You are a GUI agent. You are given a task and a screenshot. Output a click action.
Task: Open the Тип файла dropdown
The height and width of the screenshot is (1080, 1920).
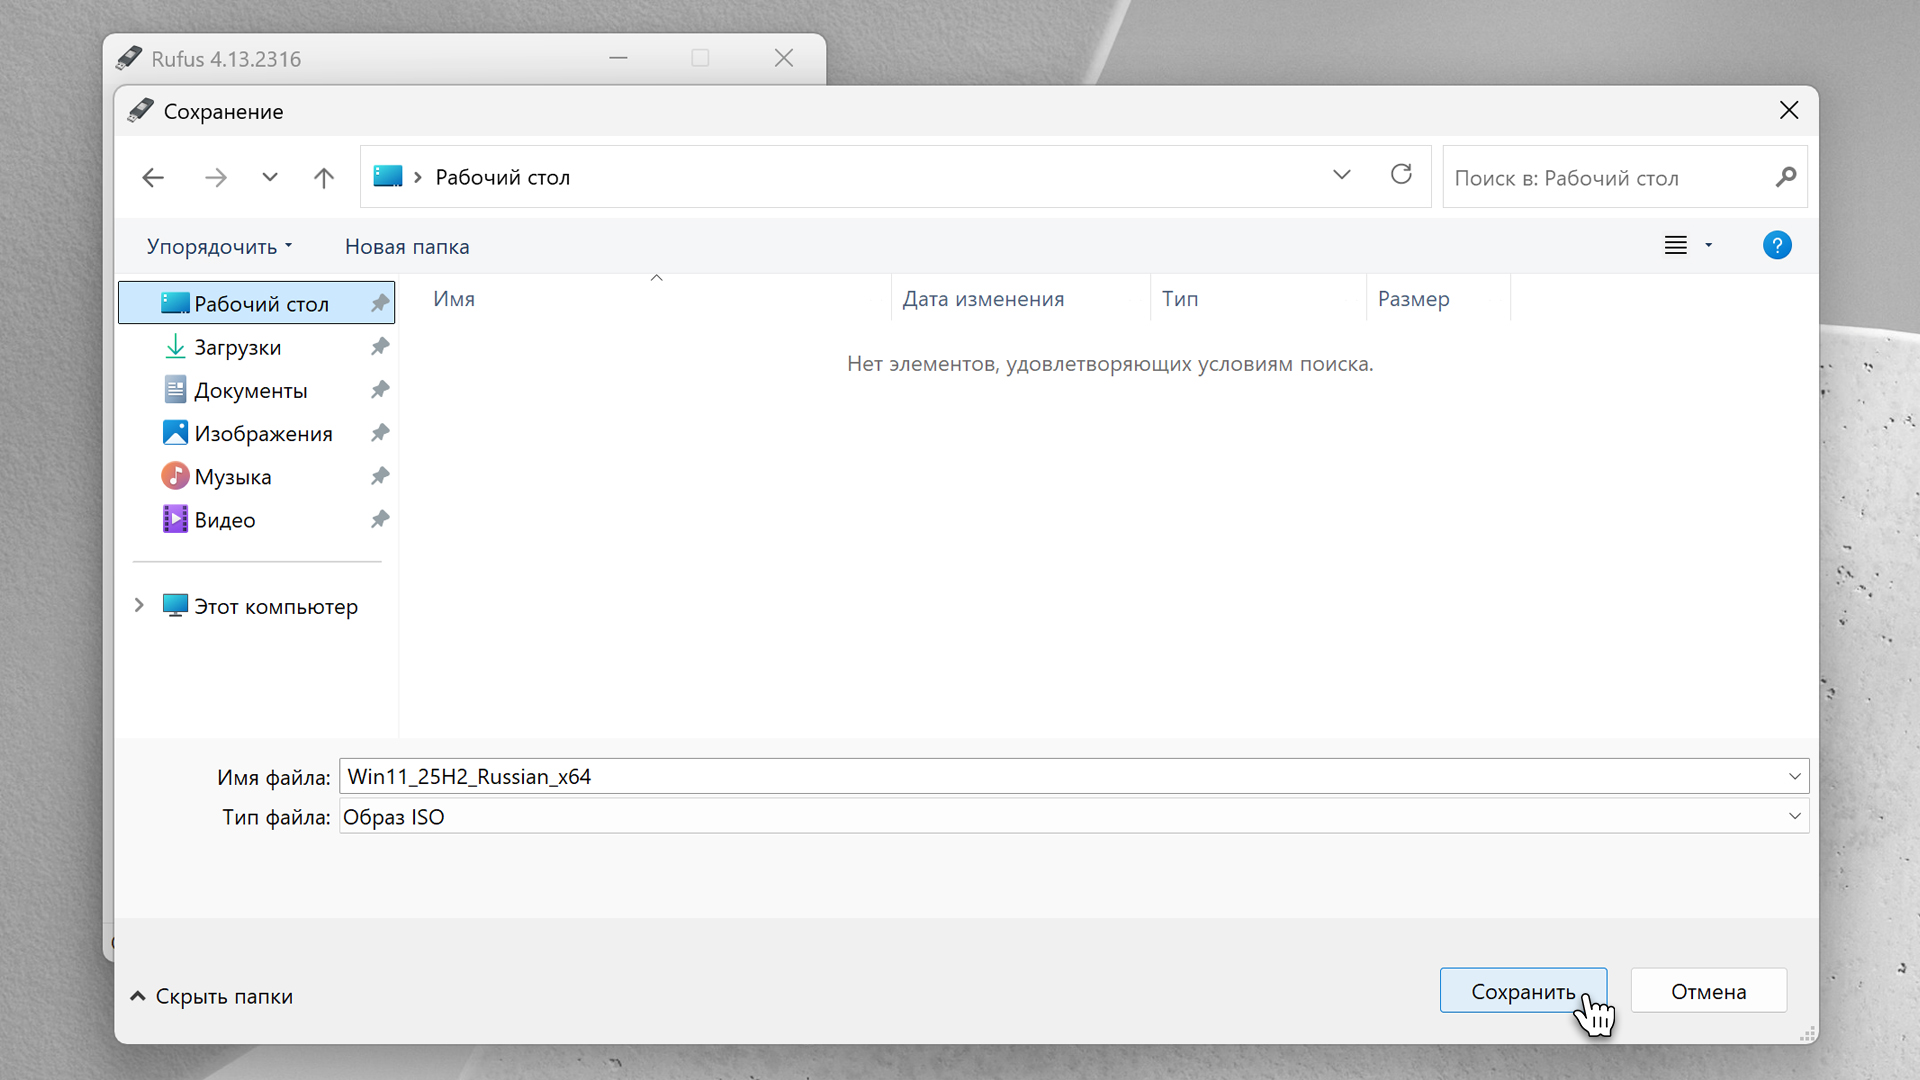(1794, 817)
